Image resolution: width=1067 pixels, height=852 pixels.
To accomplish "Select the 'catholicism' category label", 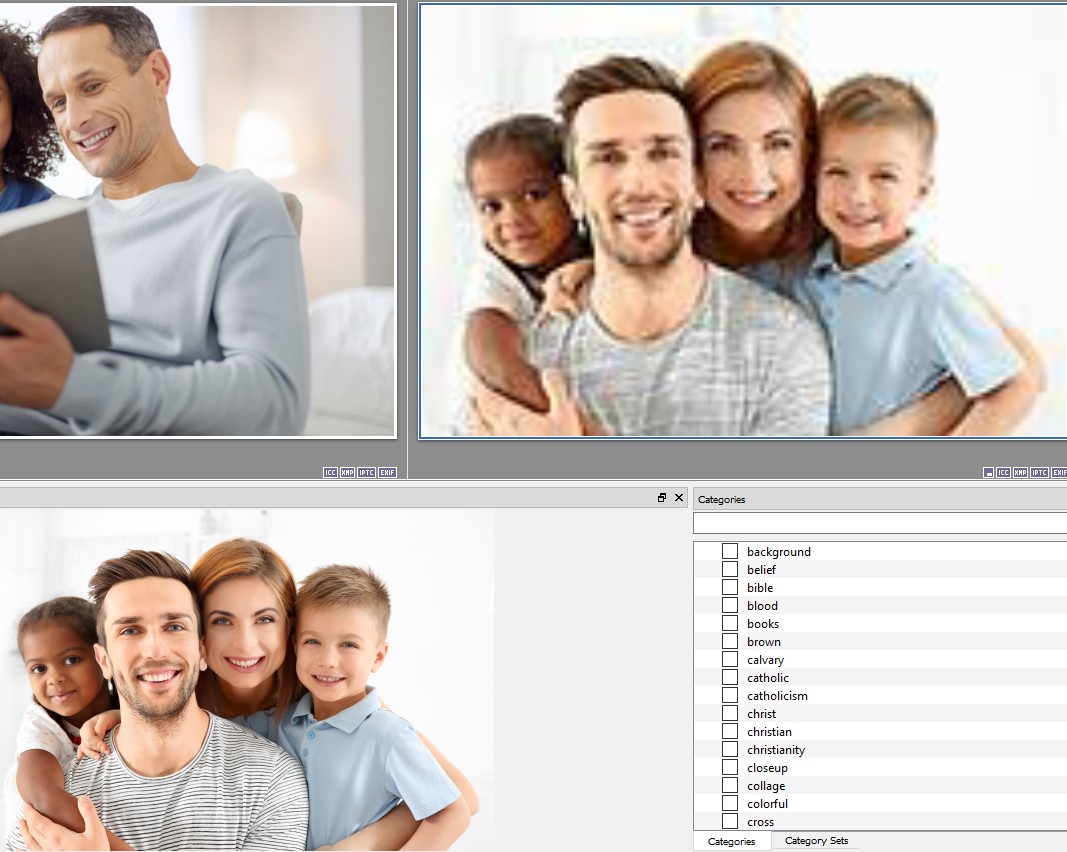I will point(777,696).
